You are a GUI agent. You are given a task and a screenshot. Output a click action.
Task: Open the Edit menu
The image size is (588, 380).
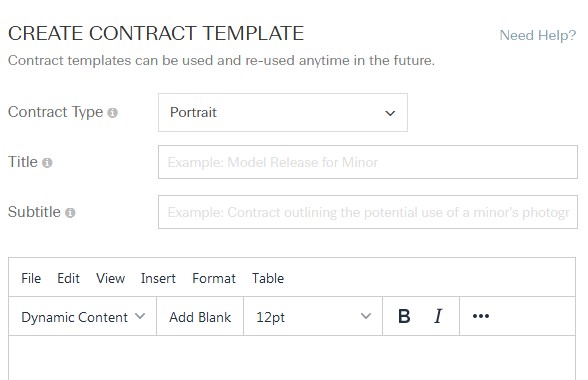click(68, 278)
